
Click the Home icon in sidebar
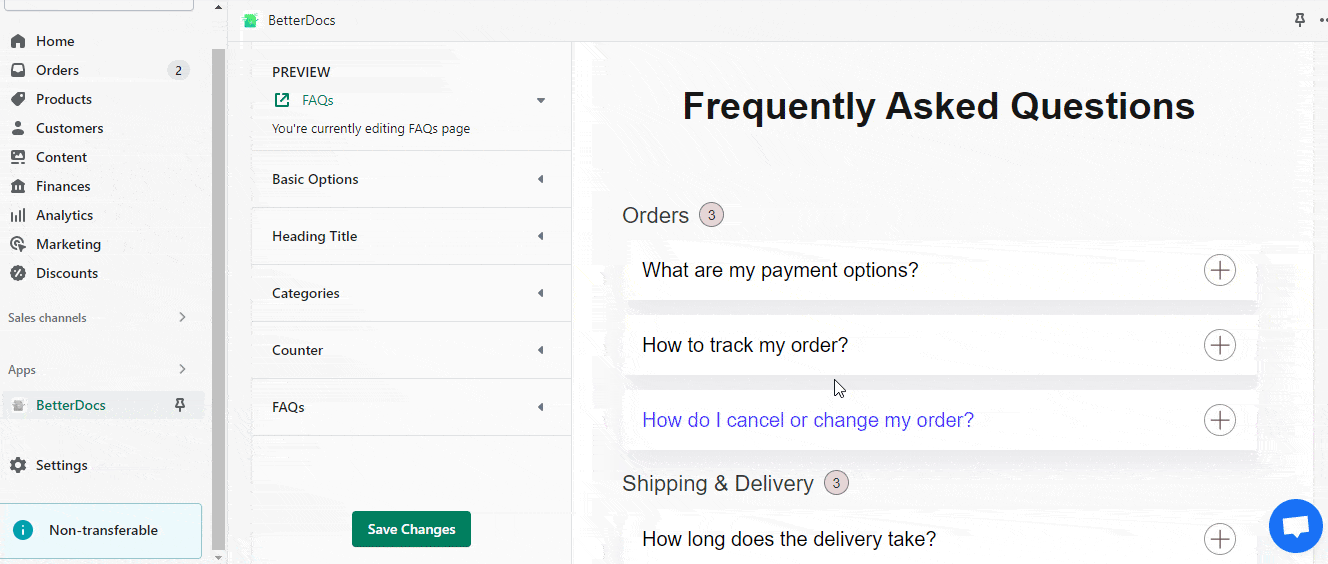18,42
